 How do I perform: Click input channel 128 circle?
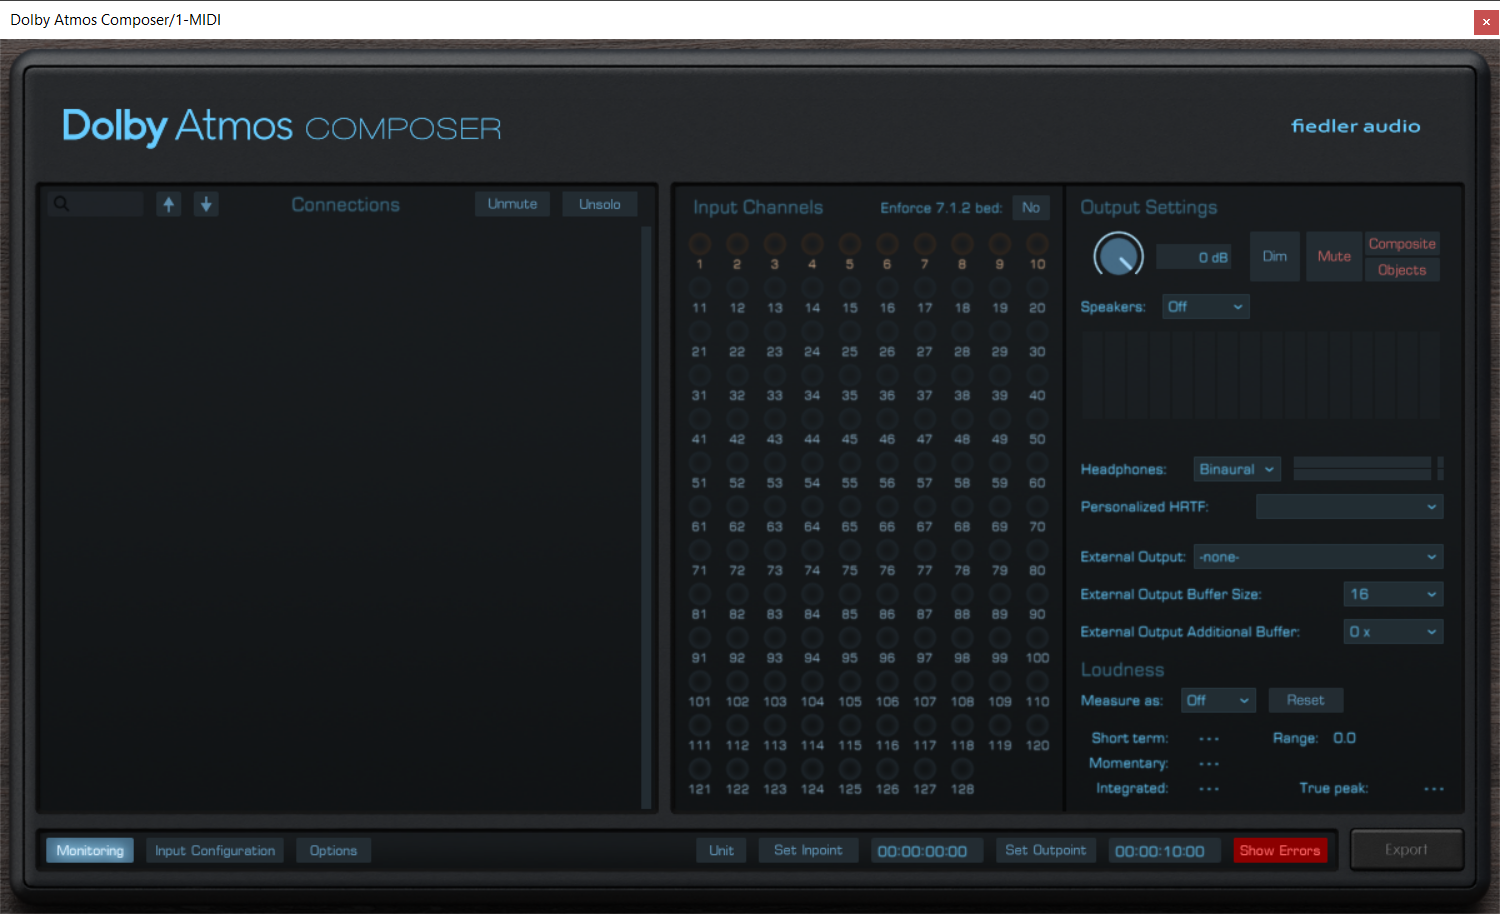962,768
